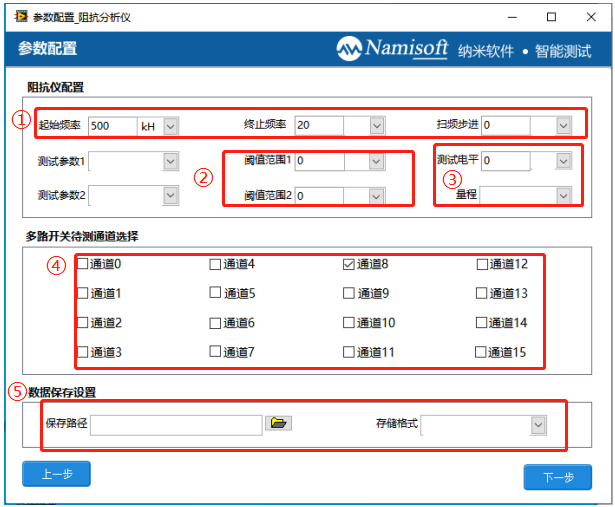Screen dimensions: 615x507
Task: Uncheck the 通道8 checkbox
Action: click(349, 264)
